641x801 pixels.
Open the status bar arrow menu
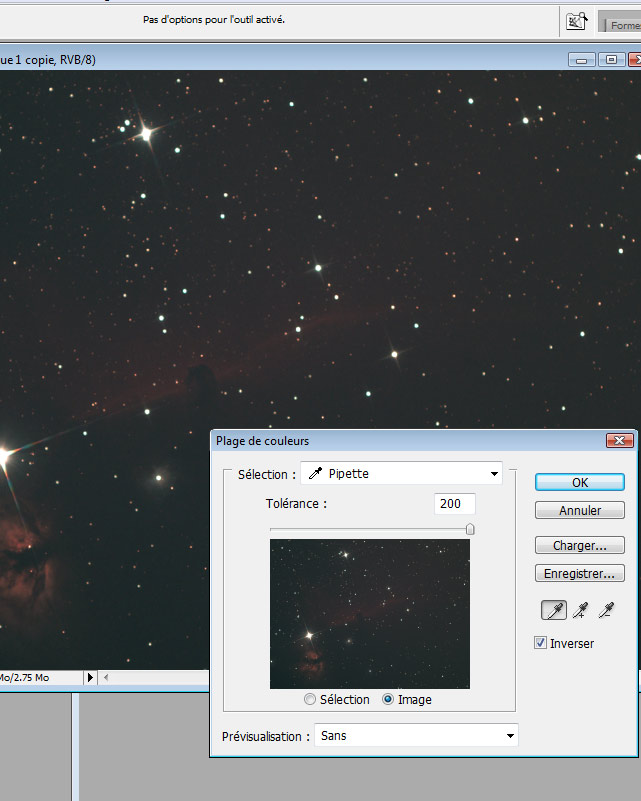(x=90, y=677)
